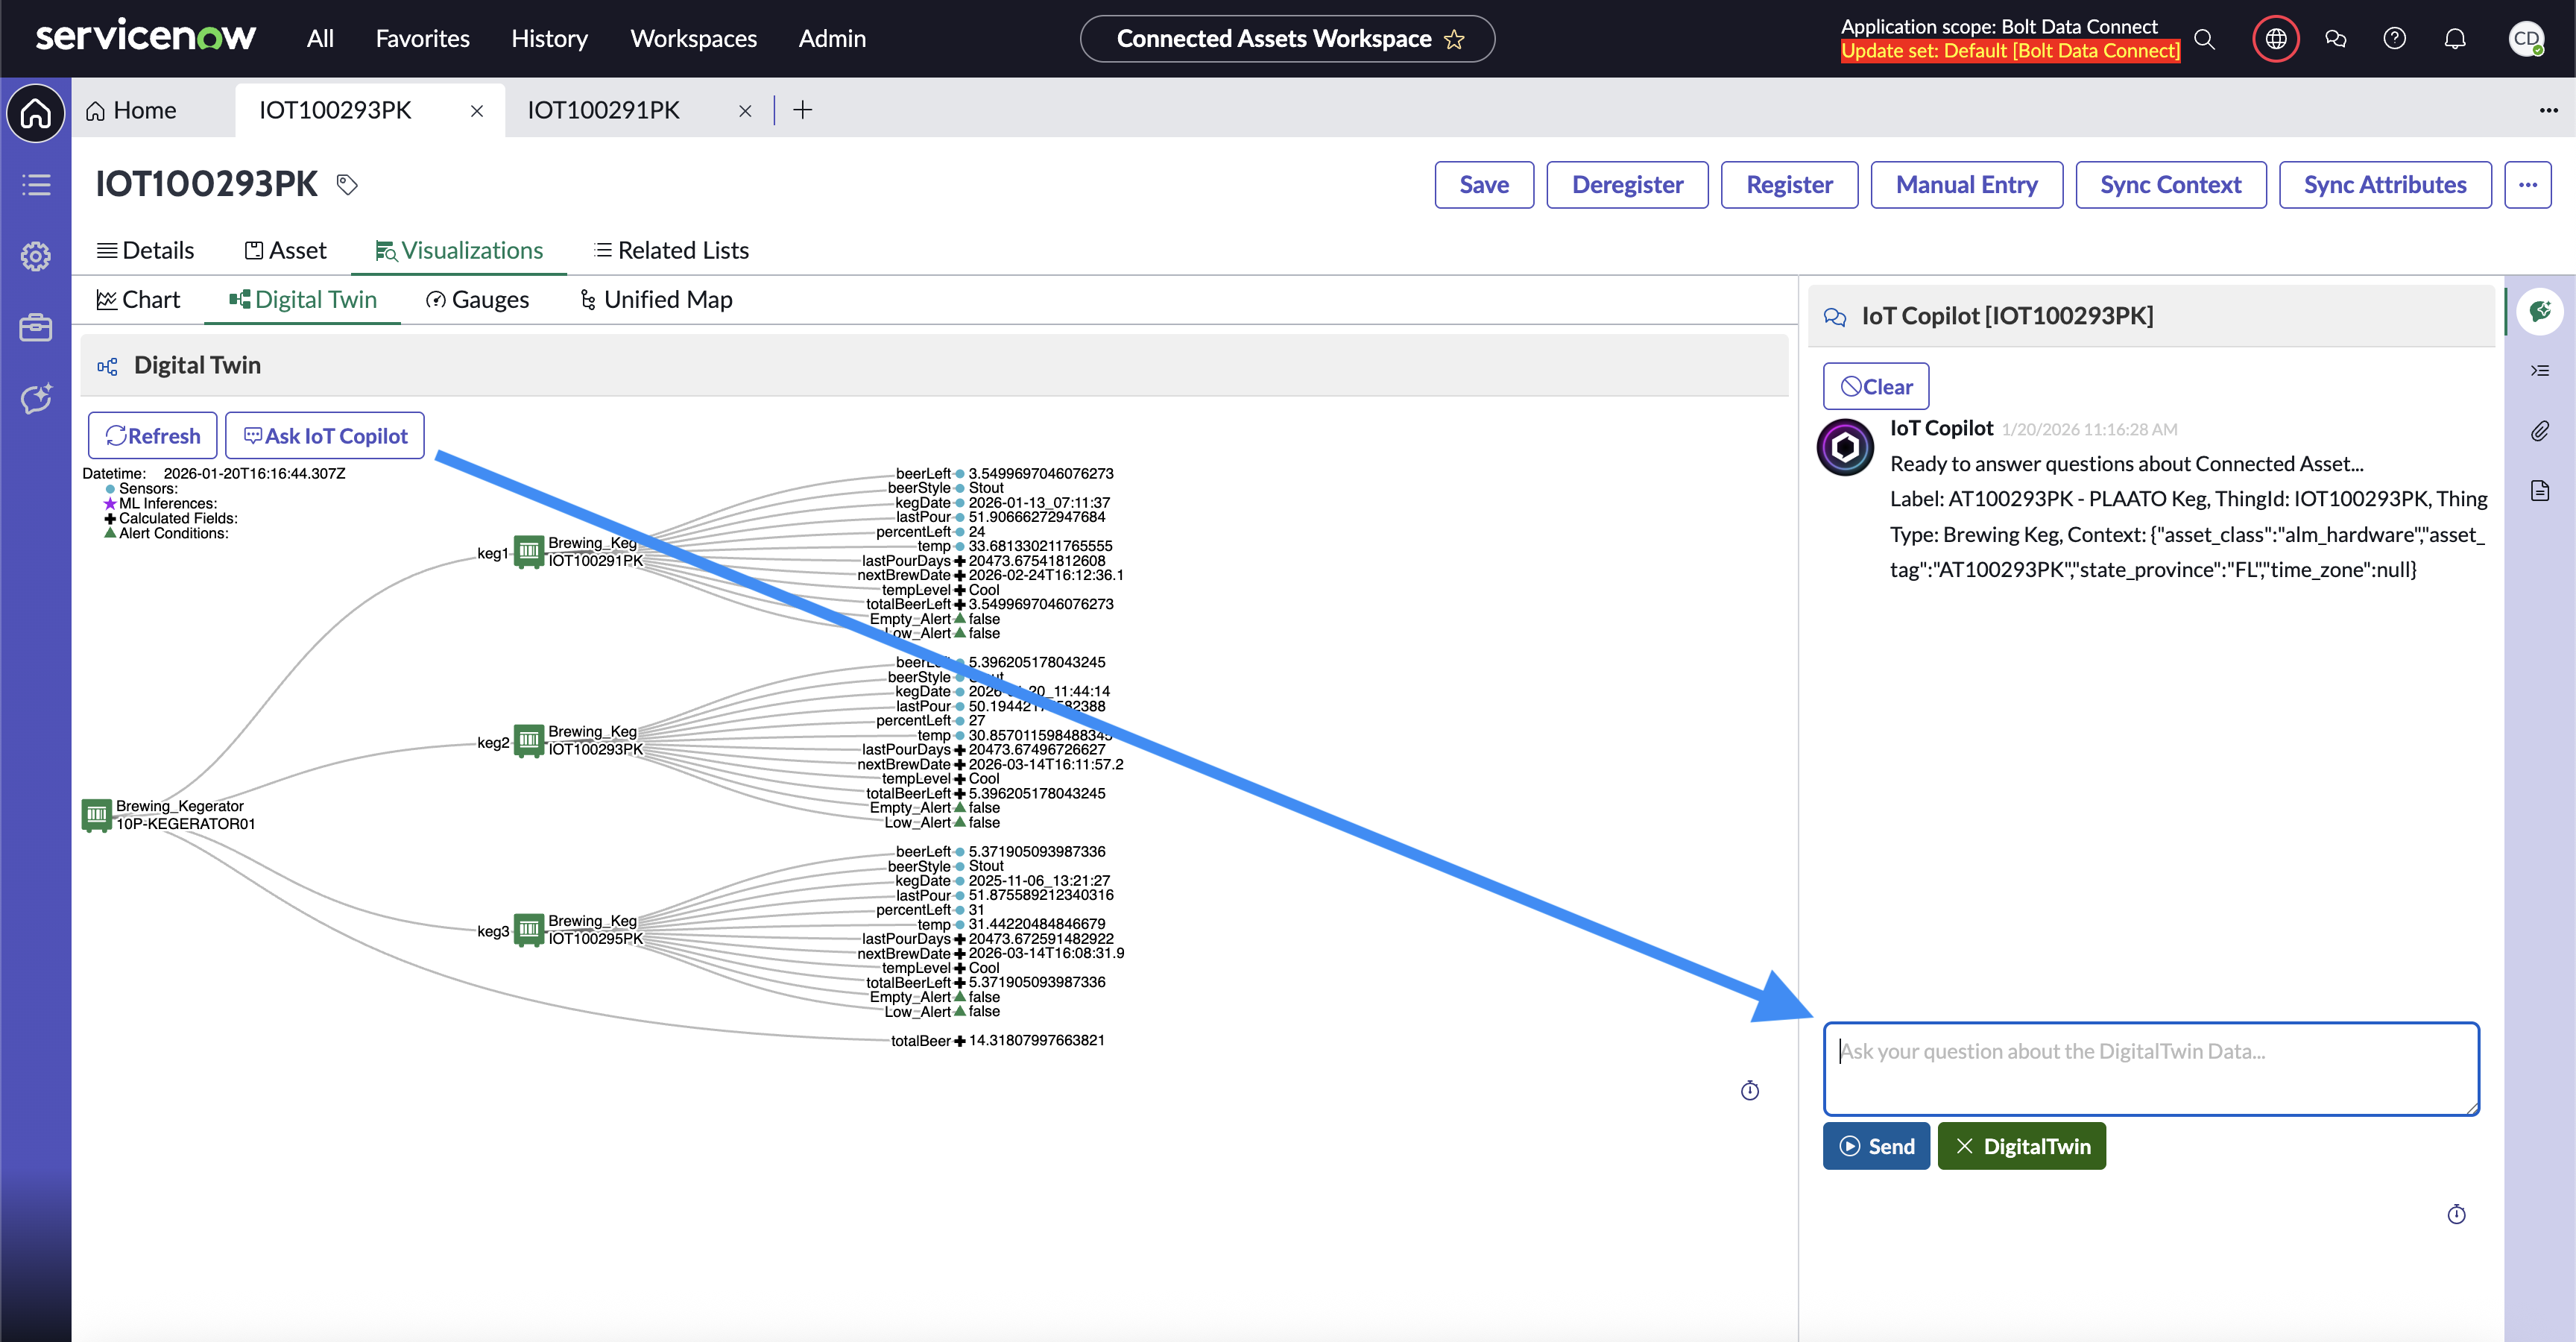
Task: Click the Sync Attributes button
Action: click(x=2385, y=184)
